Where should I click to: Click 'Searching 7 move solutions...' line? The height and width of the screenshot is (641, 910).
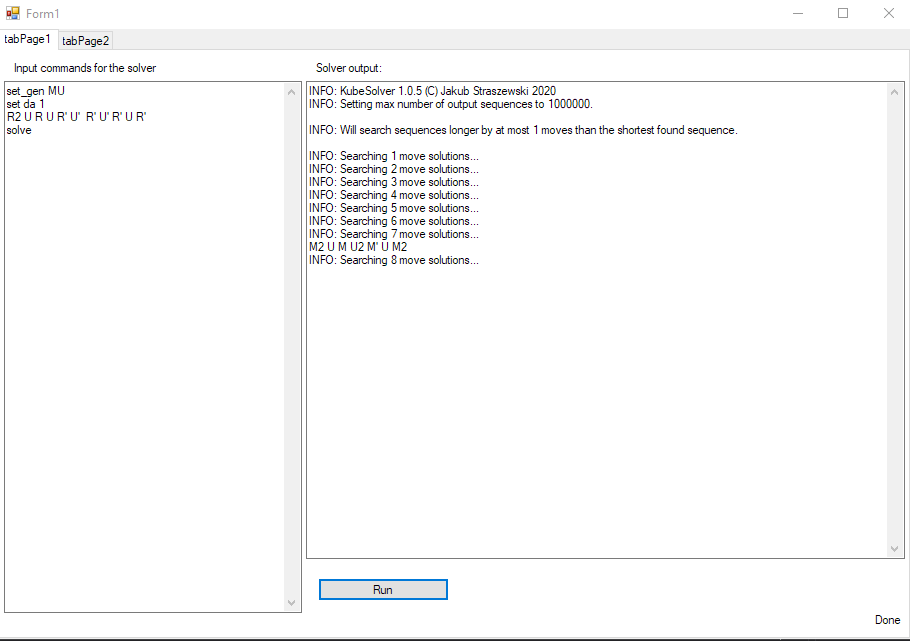pos(393,234)
